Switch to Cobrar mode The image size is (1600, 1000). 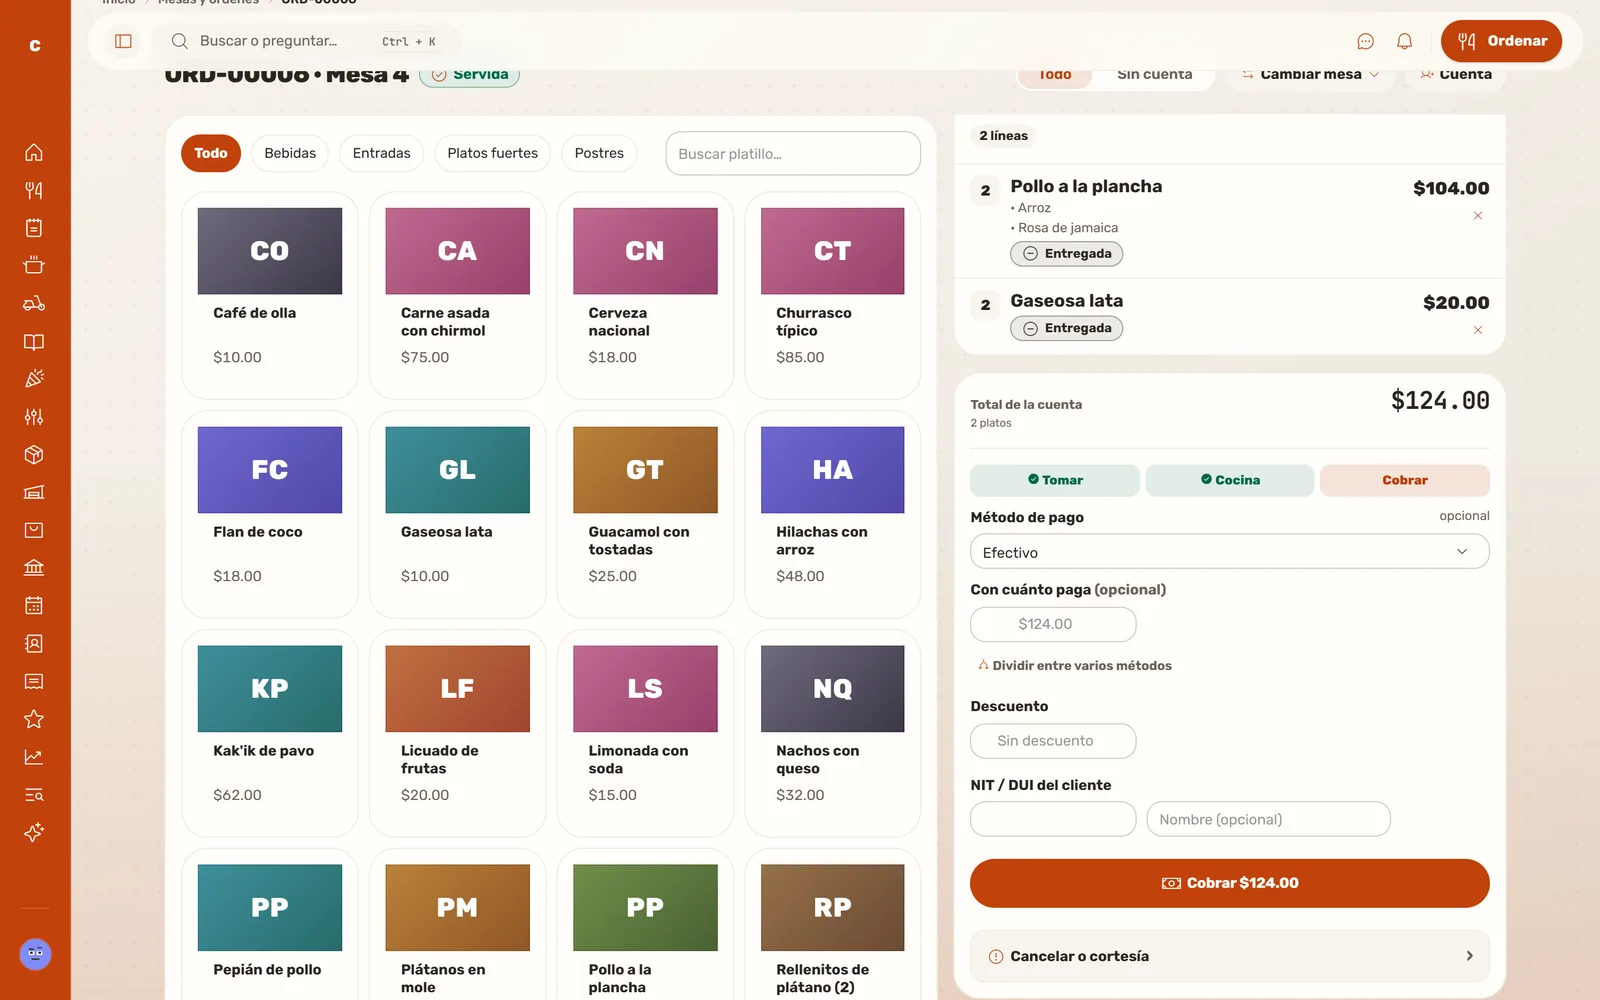(1404, 480)
